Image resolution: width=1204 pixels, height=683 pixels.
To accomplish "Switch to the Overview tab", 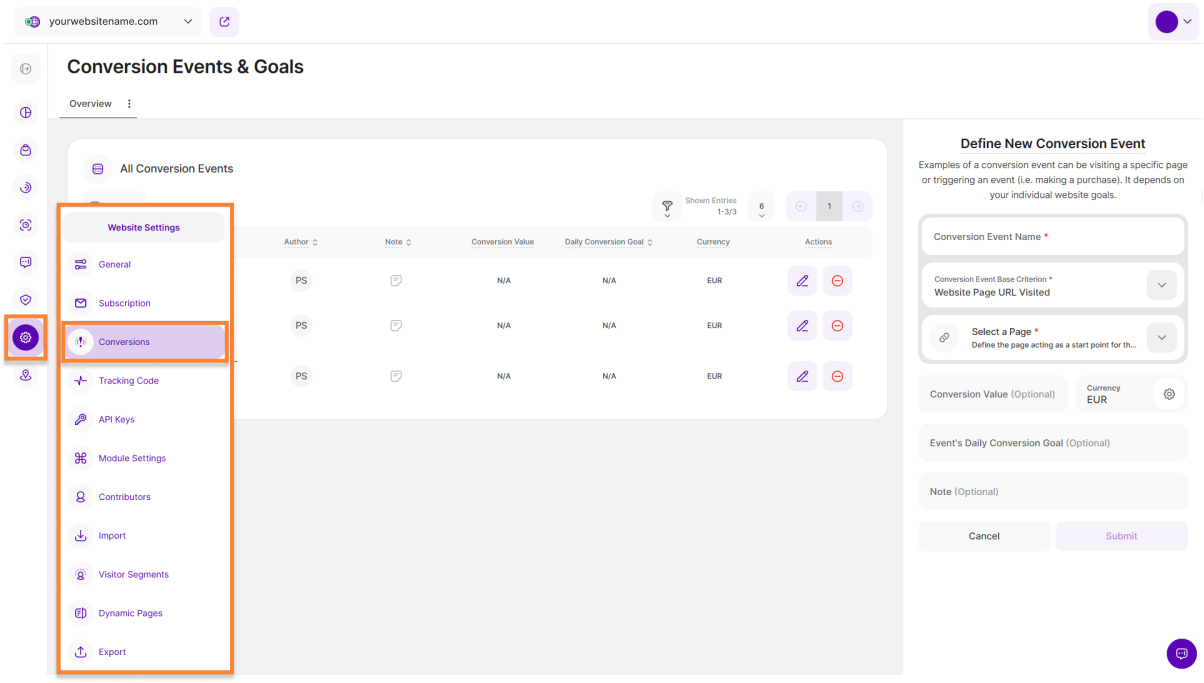I will click(90, 104).
